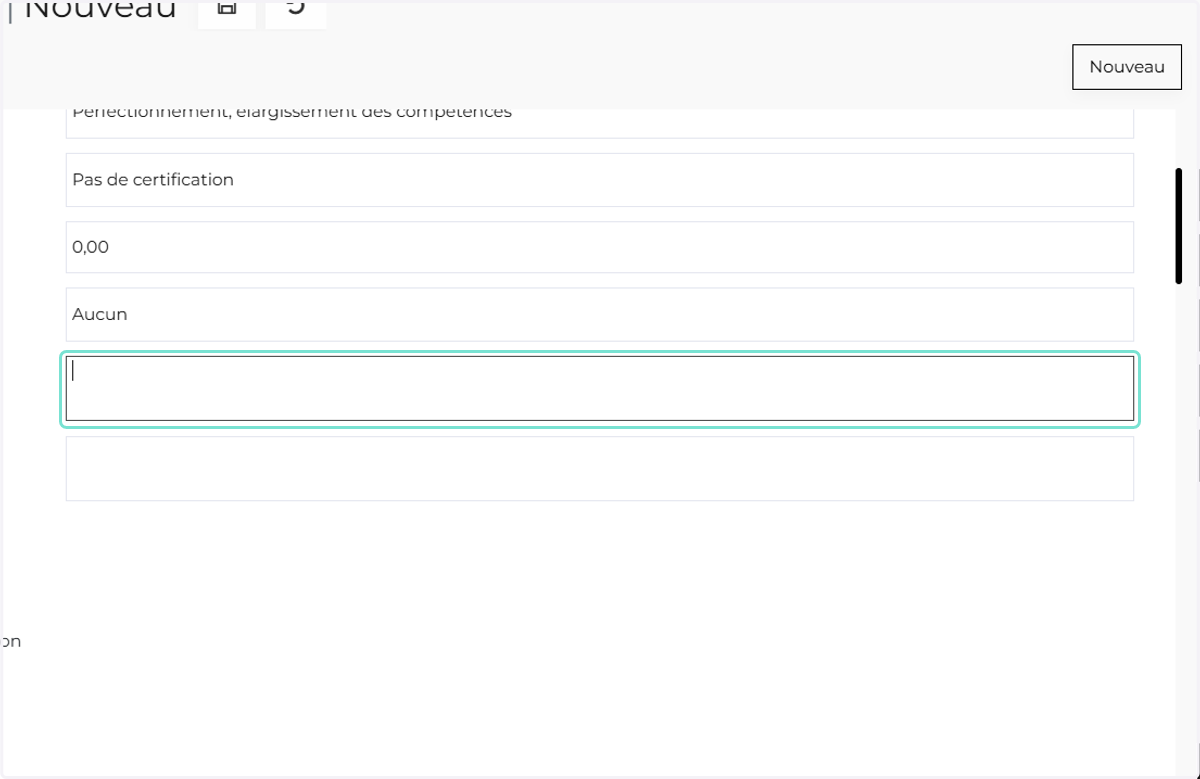Image resolution: width=1200 pixels, height=779 pixels.
Task: Open the field showing 'Aucun'
Action: (x=600, y=314)
